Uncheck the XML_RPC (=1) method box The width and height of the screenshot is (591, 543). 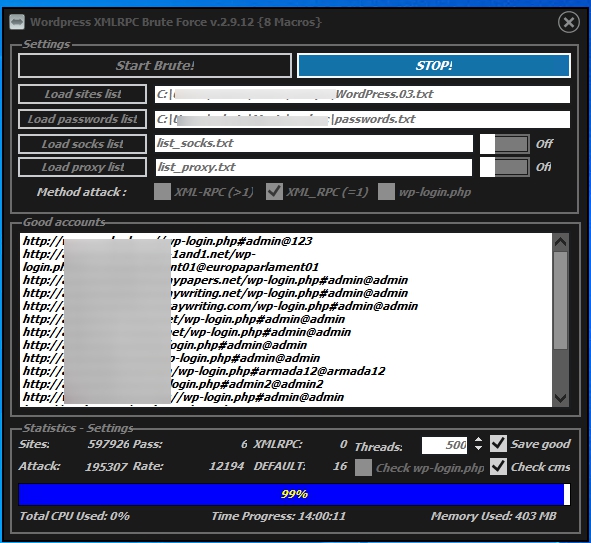click(x=274, y=192)
